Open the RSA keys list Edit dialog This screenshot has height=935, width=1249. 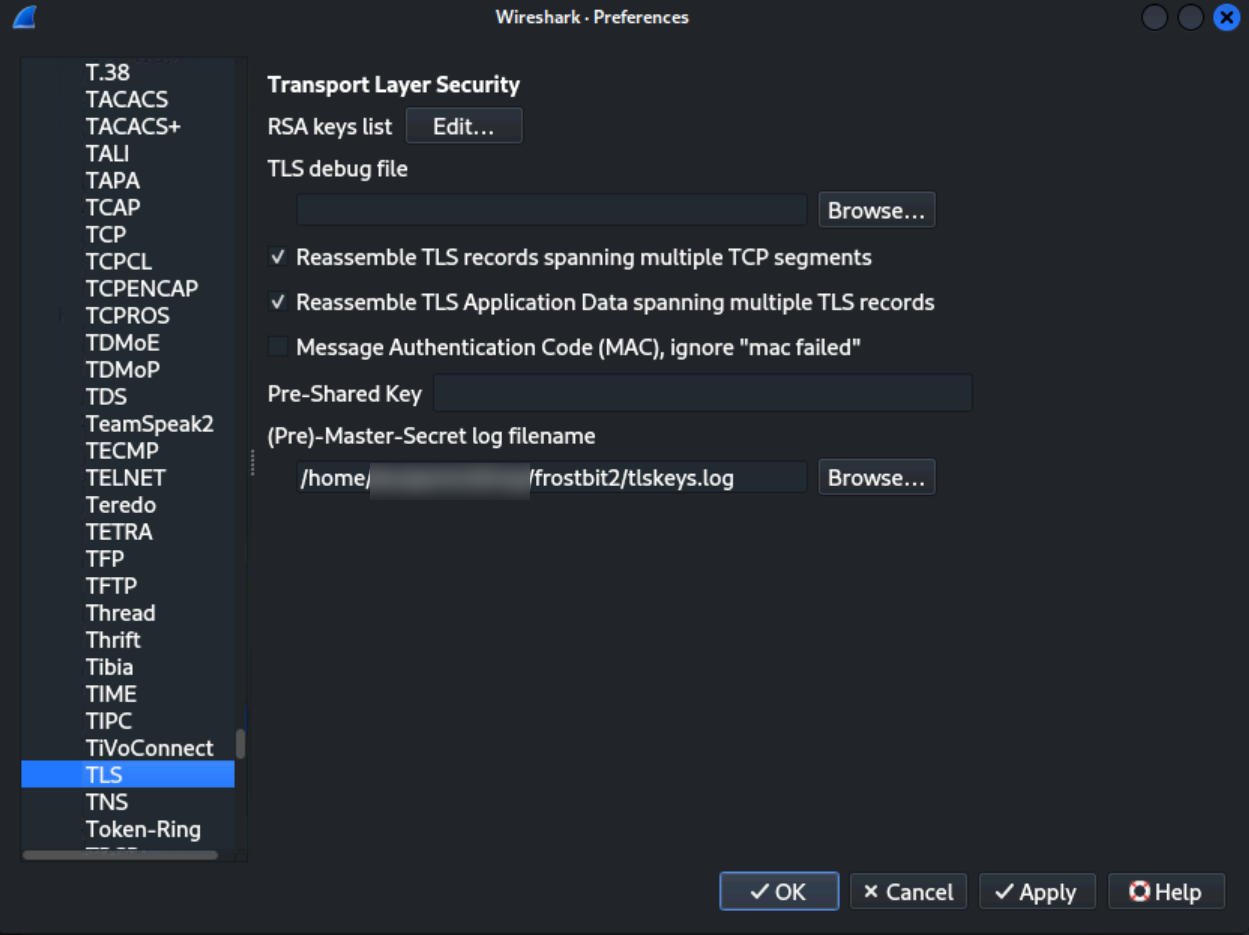coord(463,127)
